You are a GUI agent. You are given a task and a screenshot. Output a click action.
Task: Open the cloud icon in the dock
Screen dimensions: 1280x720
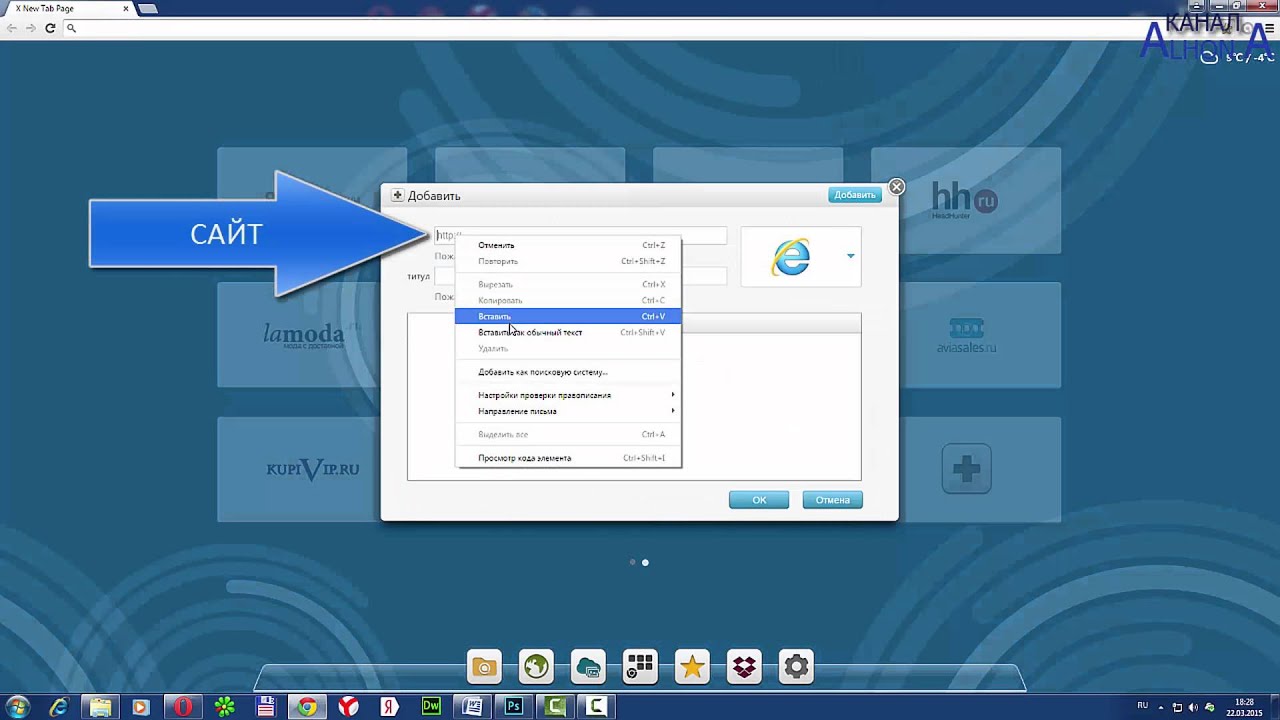[588, 667]
